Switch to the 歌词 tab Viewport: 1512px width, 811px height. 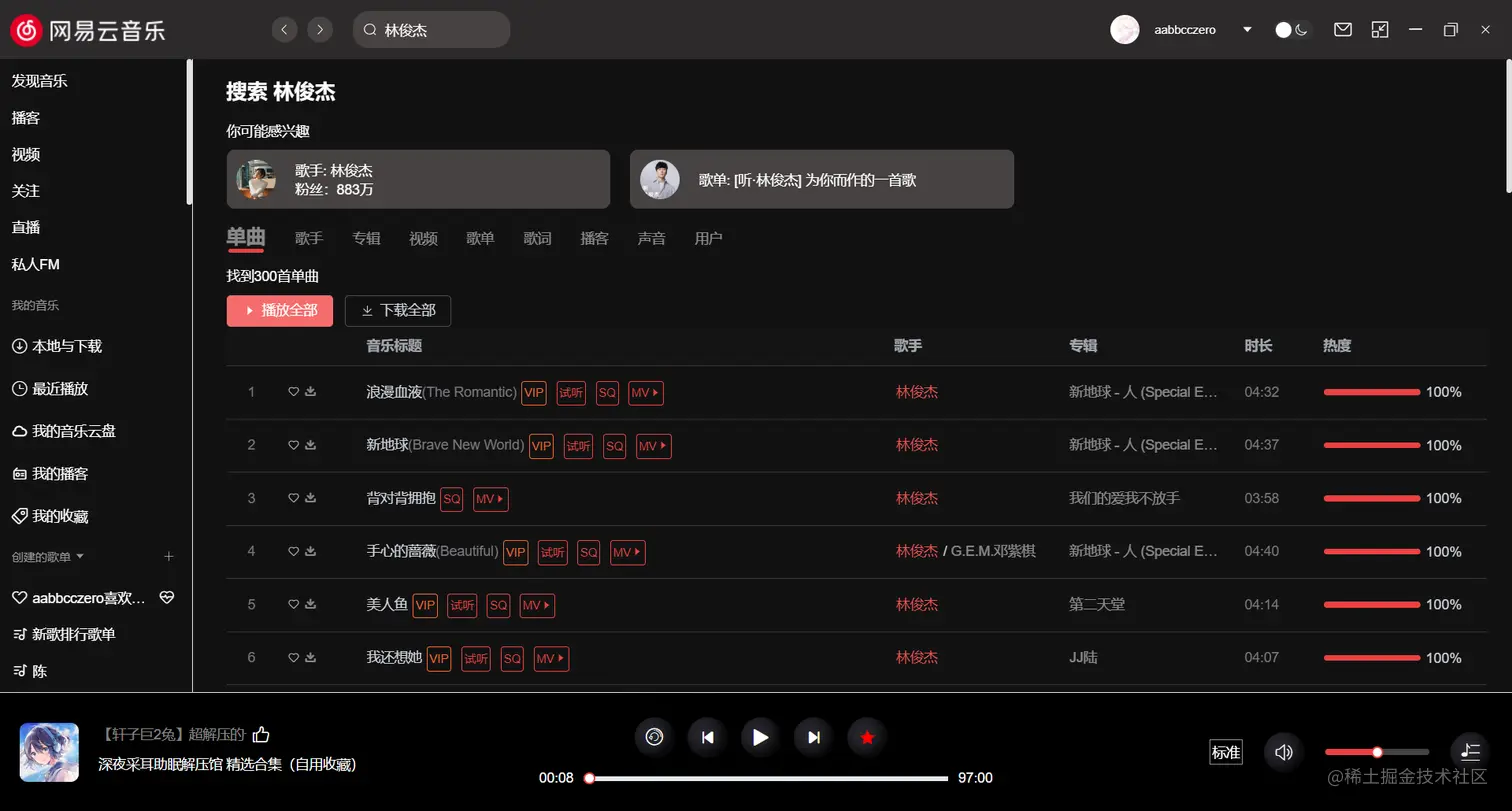[537, 239]
